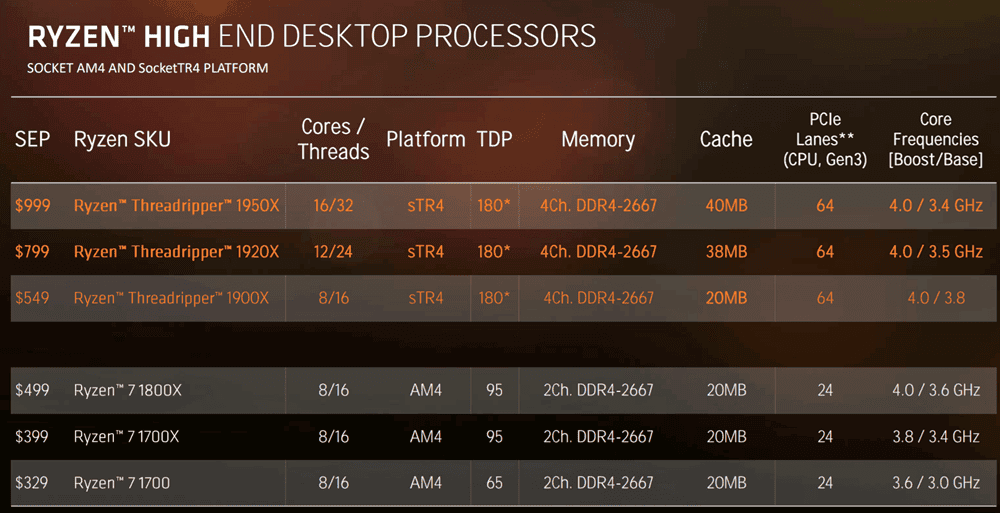Screen dimensions: 1000x513
Task: Select the Memory column header
Action: (x=598, y=139)
